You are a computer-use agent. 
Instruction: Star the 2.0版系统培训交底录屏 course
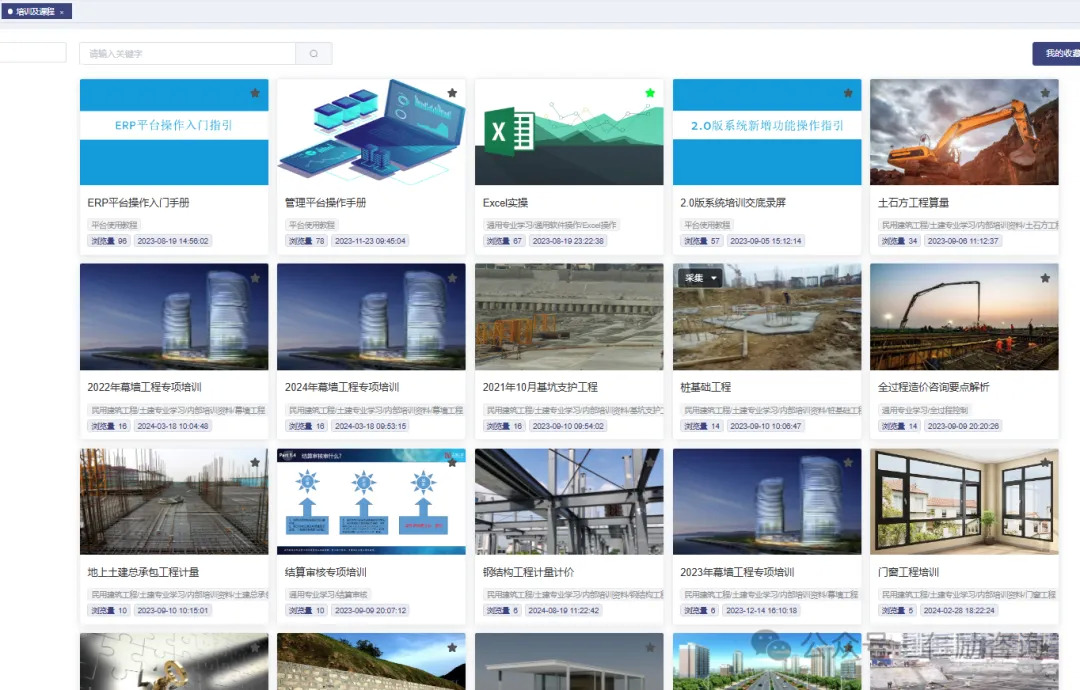pos(848,93)
